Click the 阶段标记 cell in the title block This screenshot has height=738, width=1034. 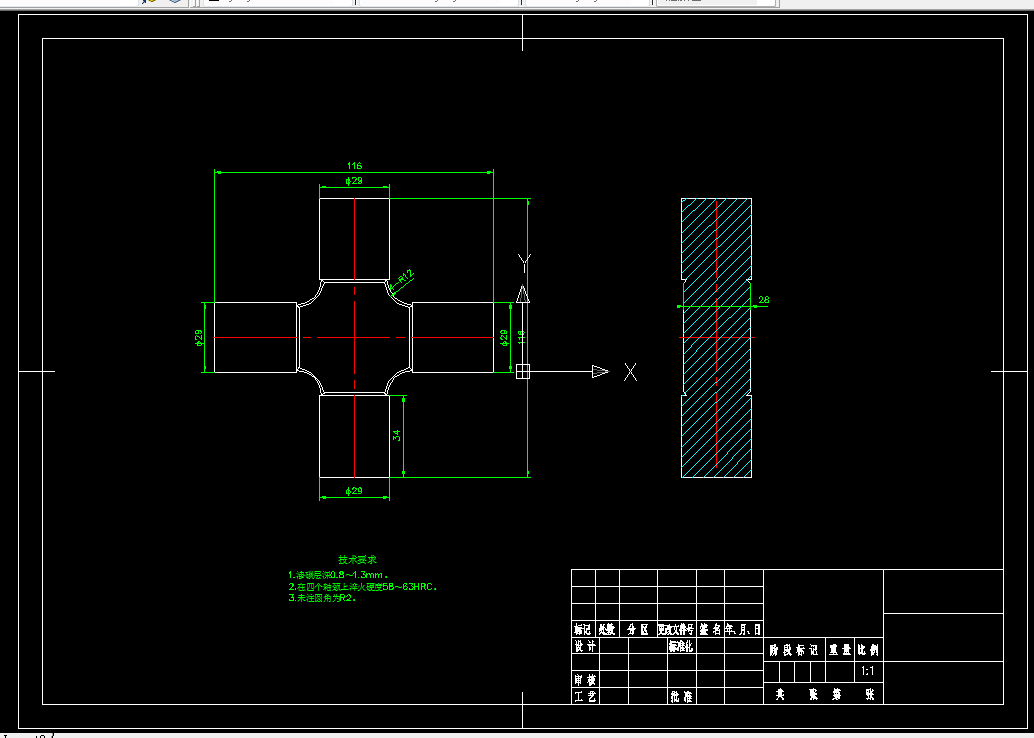[795, 650]
